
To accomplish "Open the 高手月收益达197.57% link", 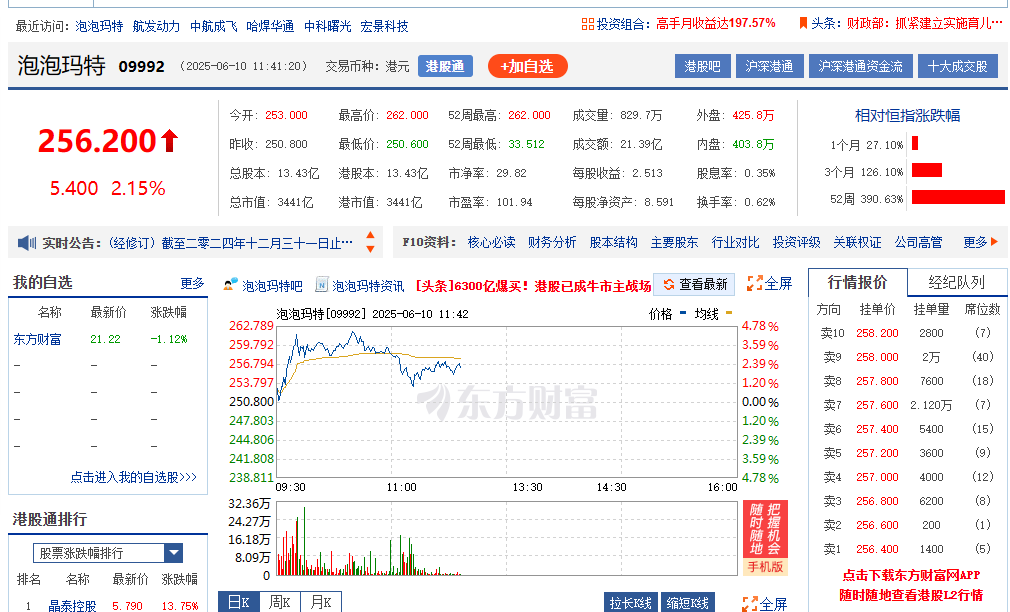I will [x=716, y=24].
